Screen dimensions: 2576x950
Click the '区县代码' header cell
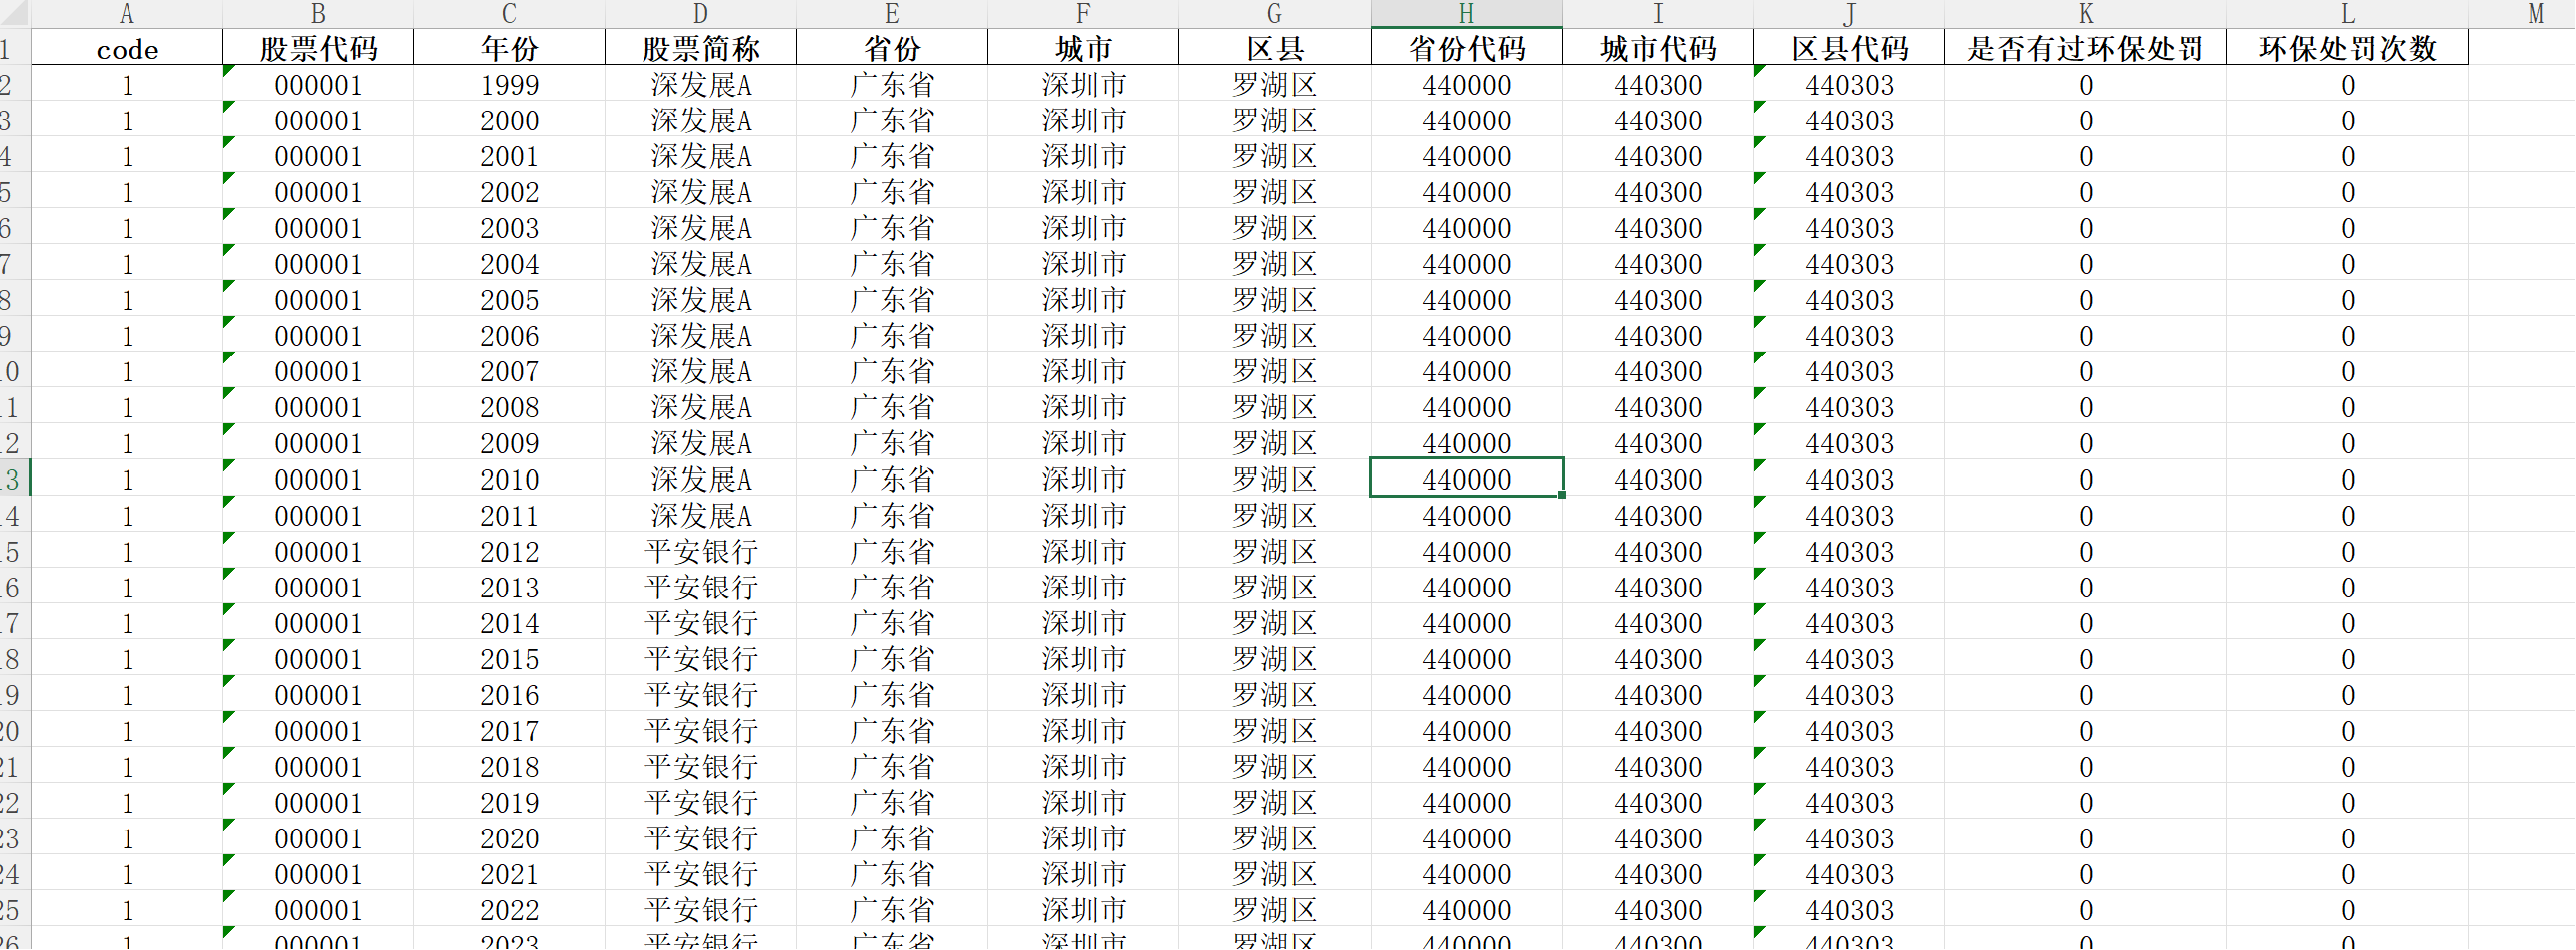(1849, 48)
